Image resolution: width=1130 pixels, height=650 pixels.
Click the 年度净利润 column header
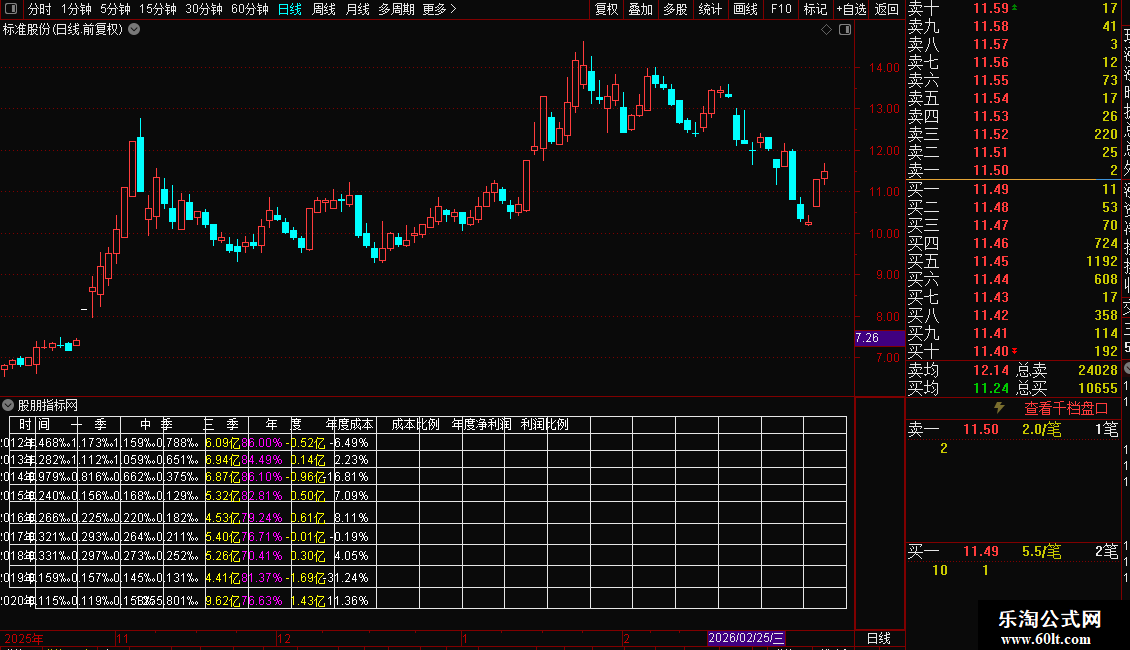click(x=481, y=424)
